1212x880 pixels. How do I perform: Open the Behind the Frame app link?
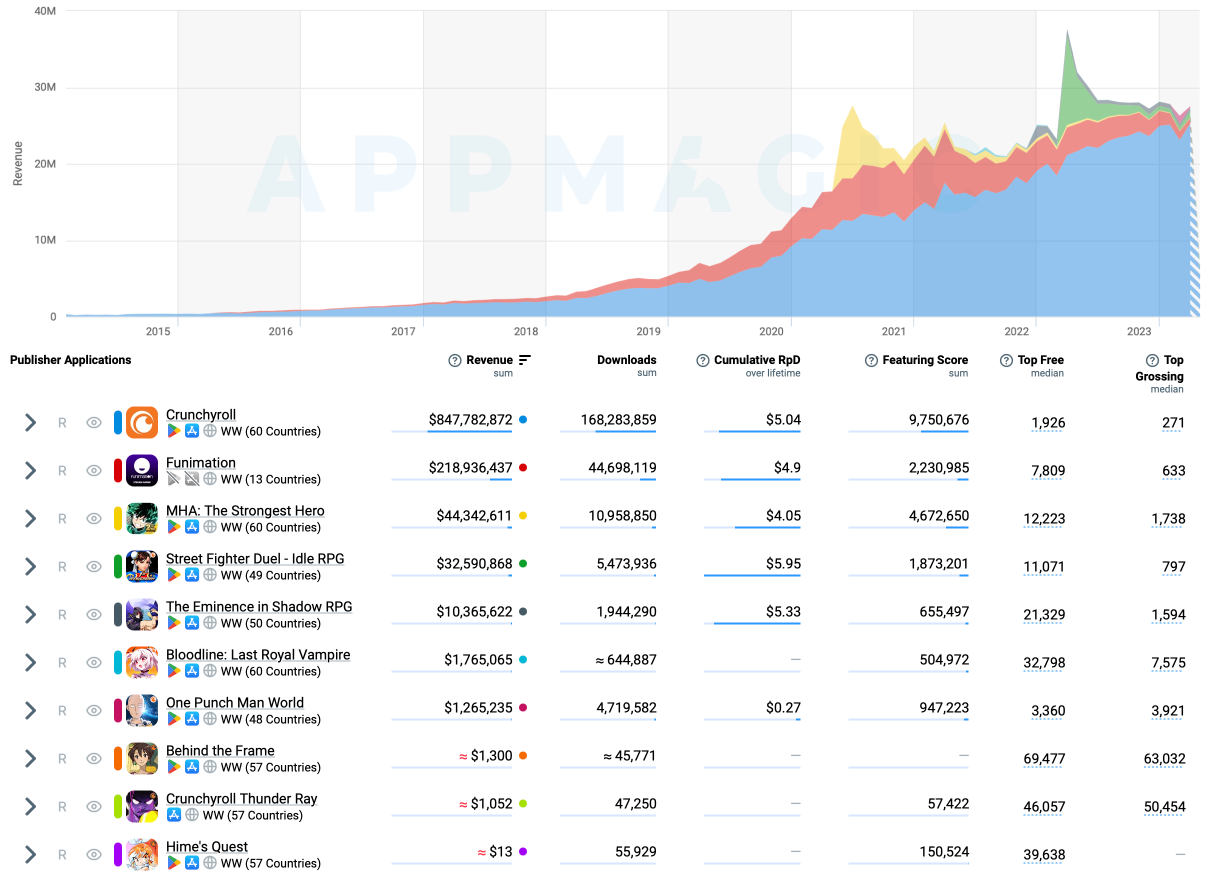point(220,751)
